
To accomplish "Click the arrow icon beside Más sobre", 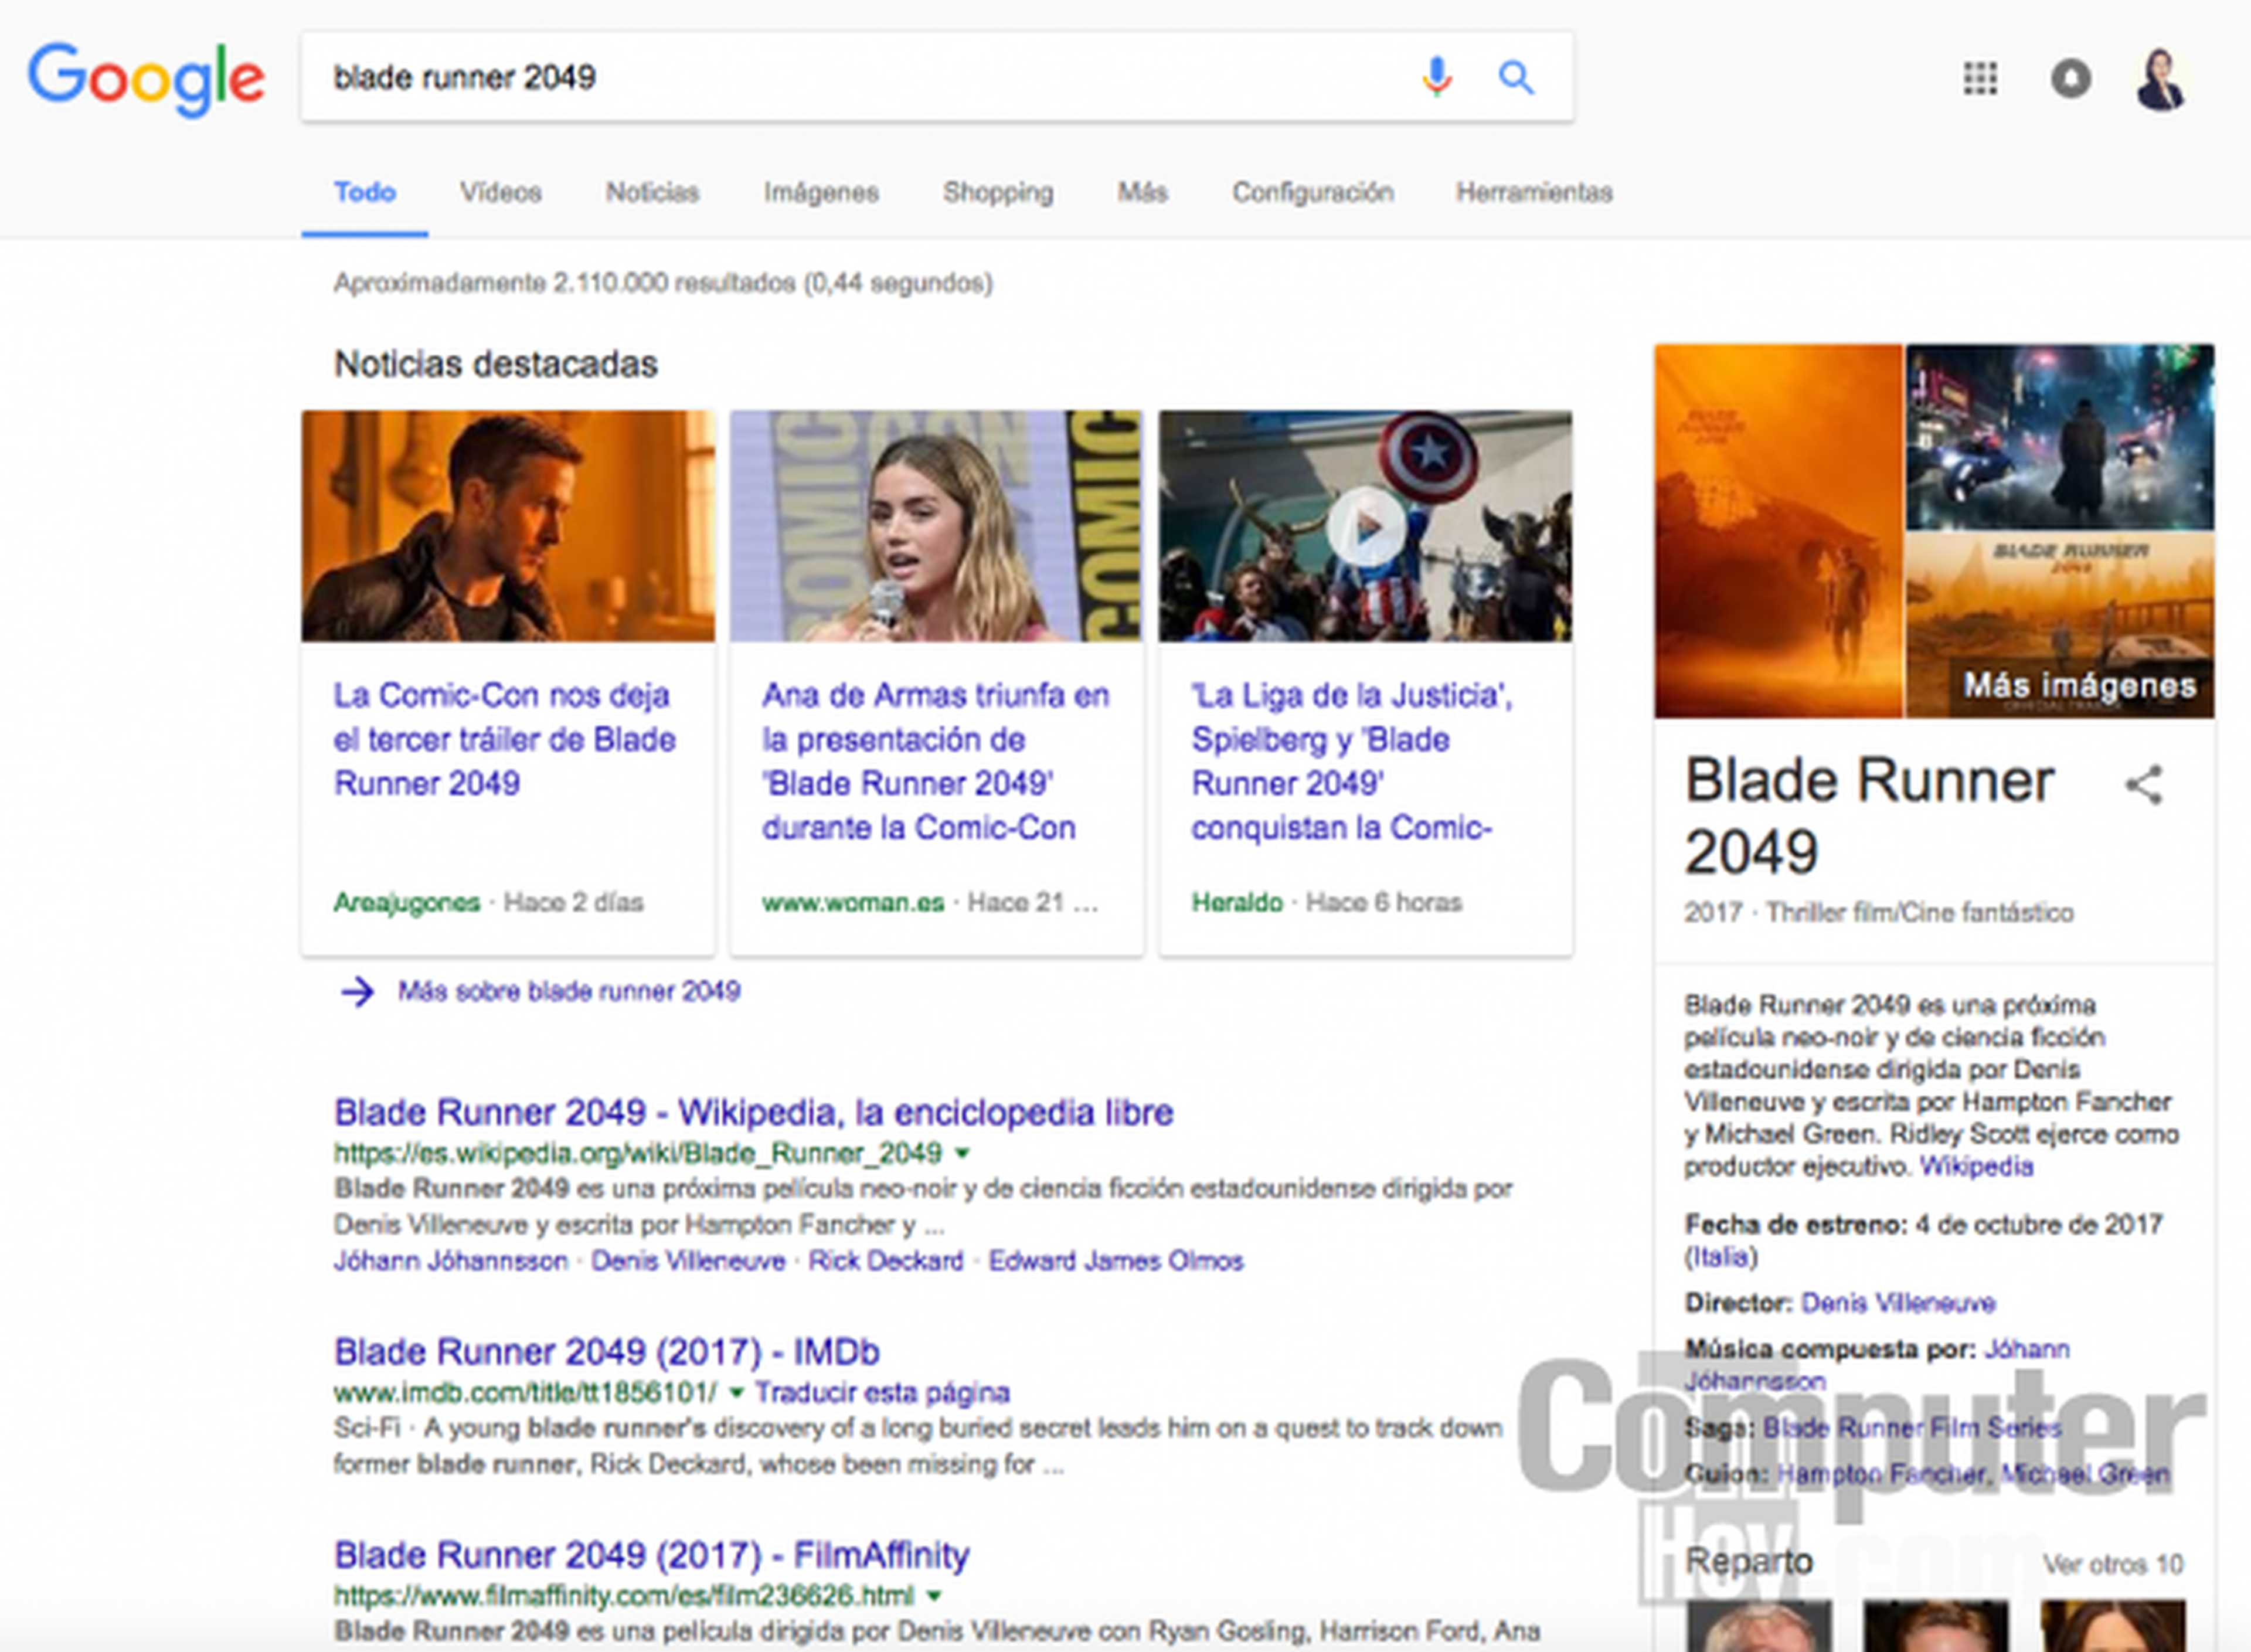I will tap(357, 992).
